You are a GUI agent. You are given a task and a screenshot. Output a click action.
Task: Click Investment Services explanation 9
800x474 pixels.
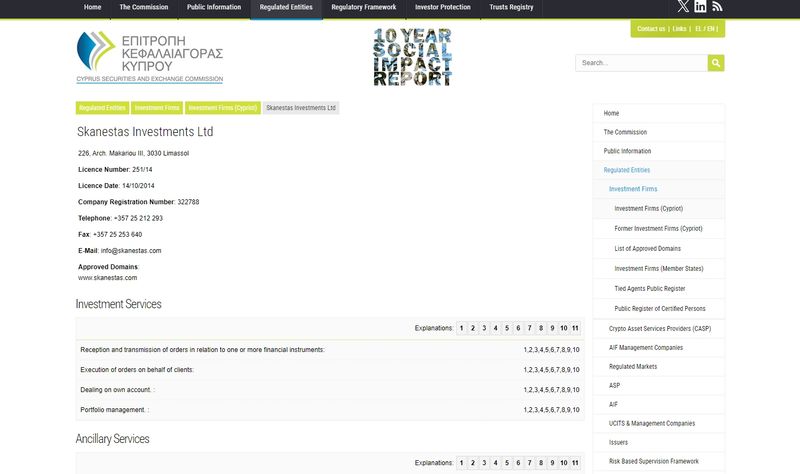pos(552,328)
